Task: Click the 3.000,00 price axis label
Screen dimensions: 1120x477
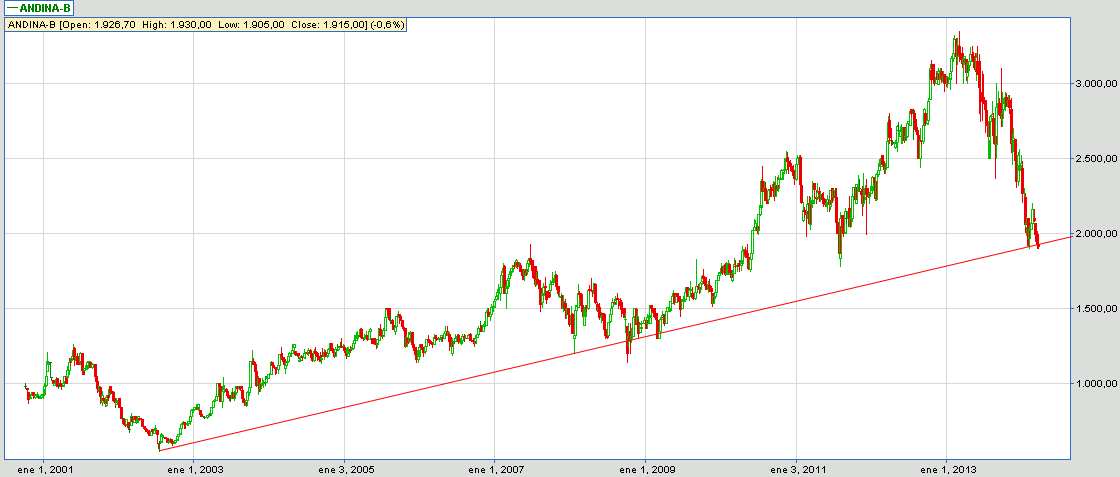Action: point(1096,84)
